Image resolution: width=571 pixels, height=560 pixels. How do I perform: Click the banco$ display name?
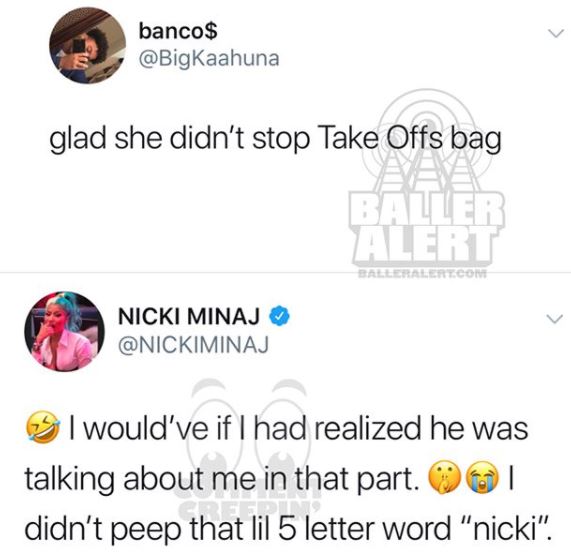click(x=178, y=31)
